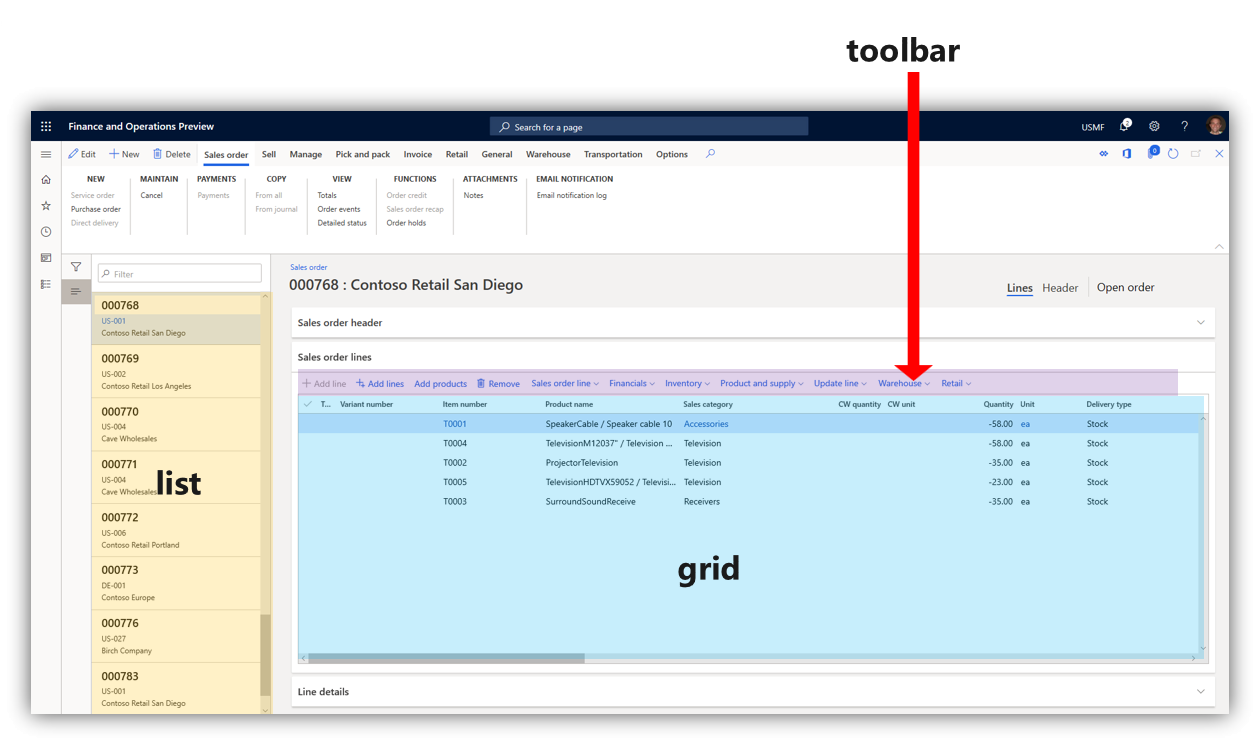Click the Power Apps connector icon

coord(1104,154)
